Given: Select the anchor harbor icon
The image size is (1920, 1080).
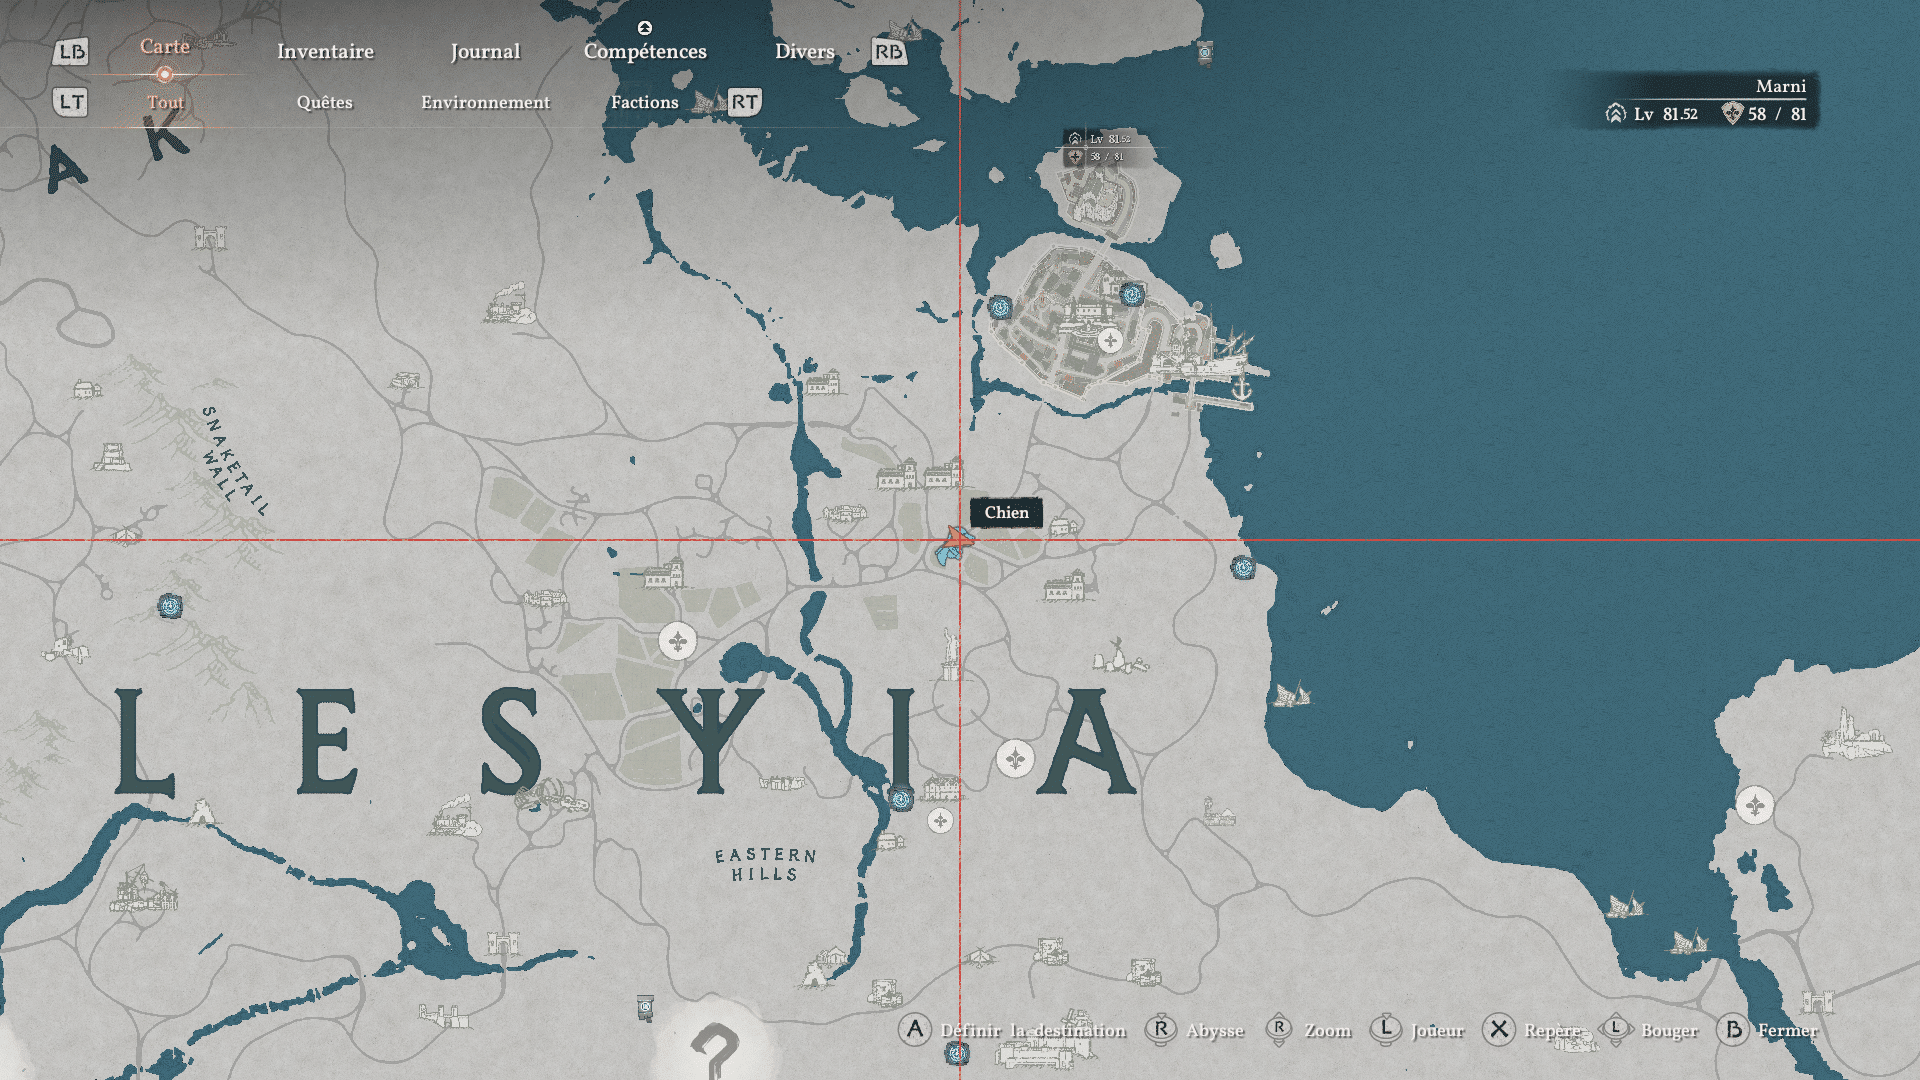Looking at the screenshot, I should (1241, 389).
